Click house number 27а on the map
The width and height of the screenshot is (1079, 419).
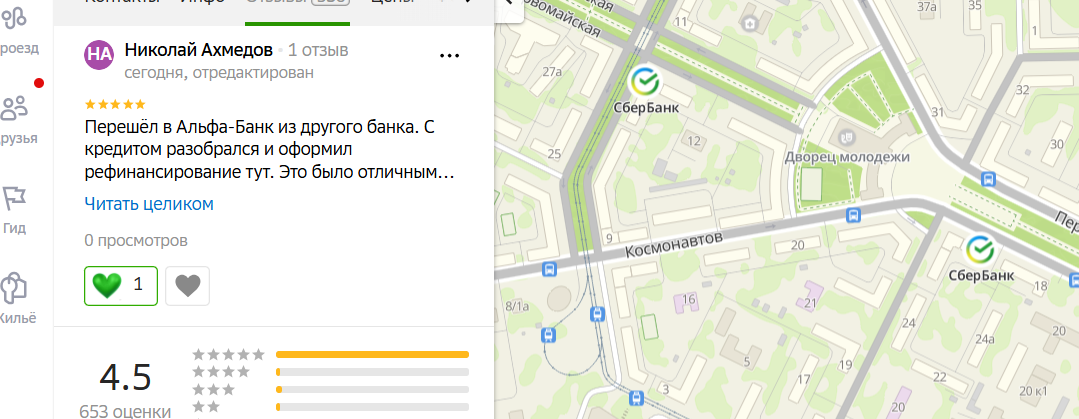pos(553,72)
